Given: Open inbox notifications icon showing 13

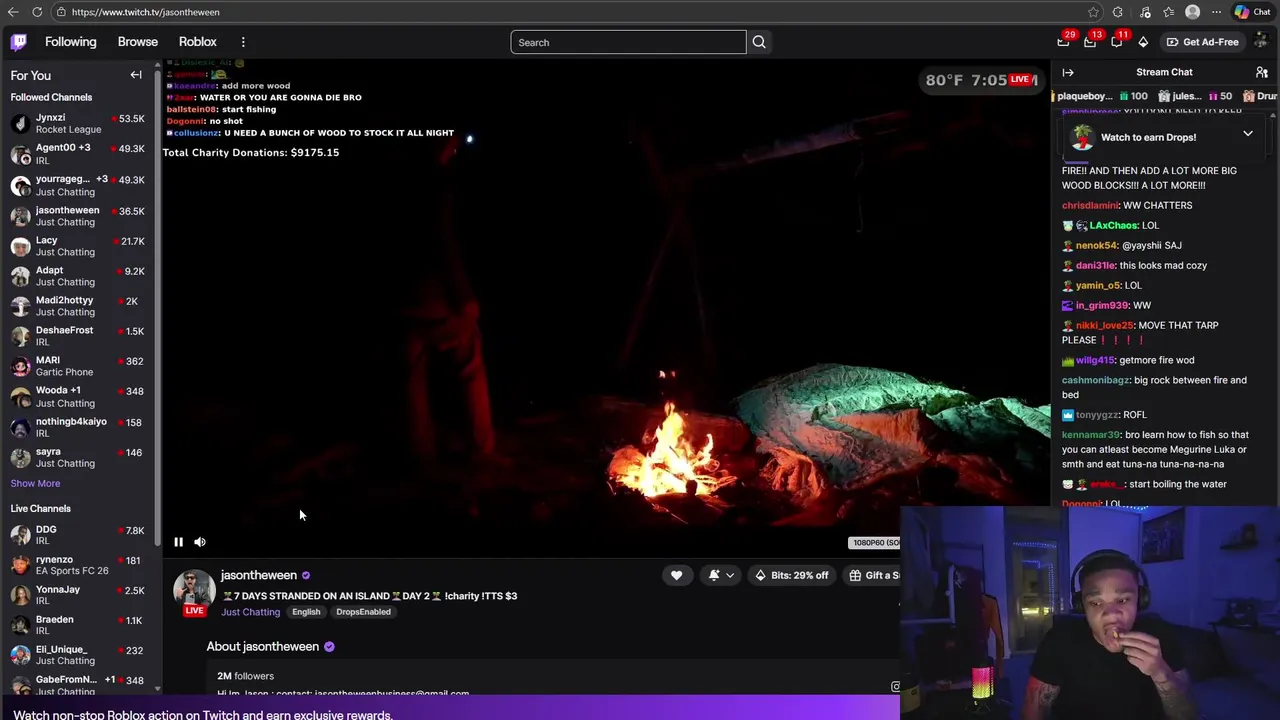Looking at the screenshot, I should 1090,42.
